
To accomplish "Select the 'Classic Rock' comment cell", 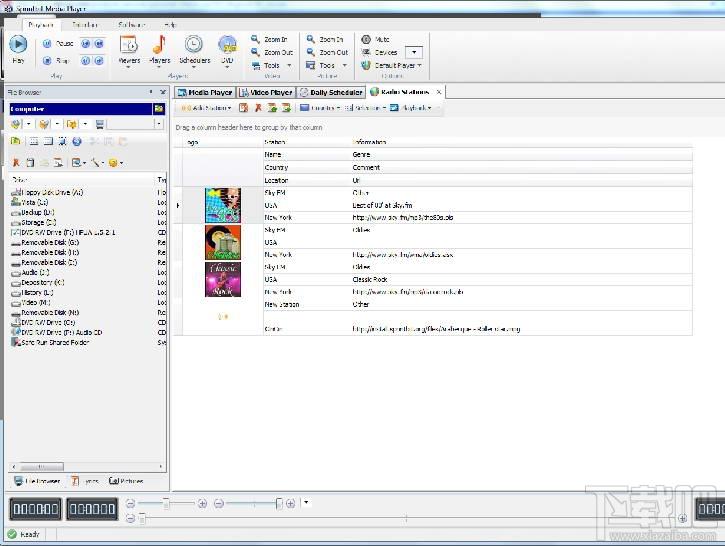I will coord(370,279).
